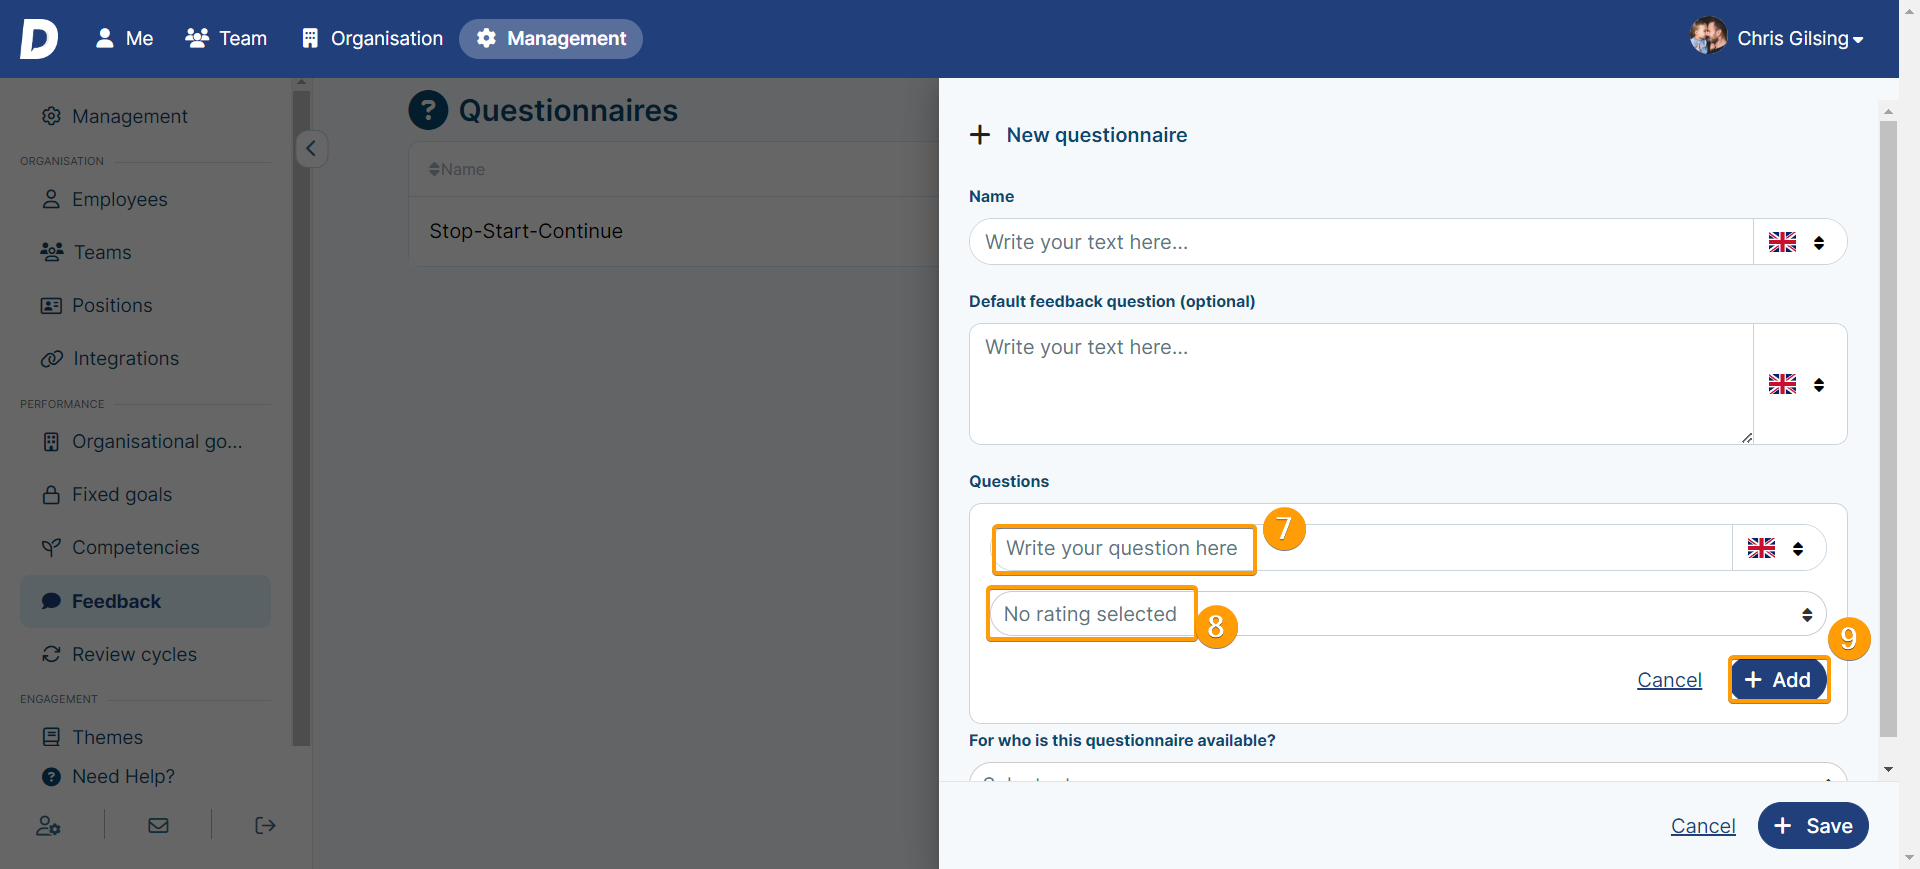This screenshot has width=1920, height=869.
Task: Click the Competencies sprout icon
Action: [x=51, y=547]
